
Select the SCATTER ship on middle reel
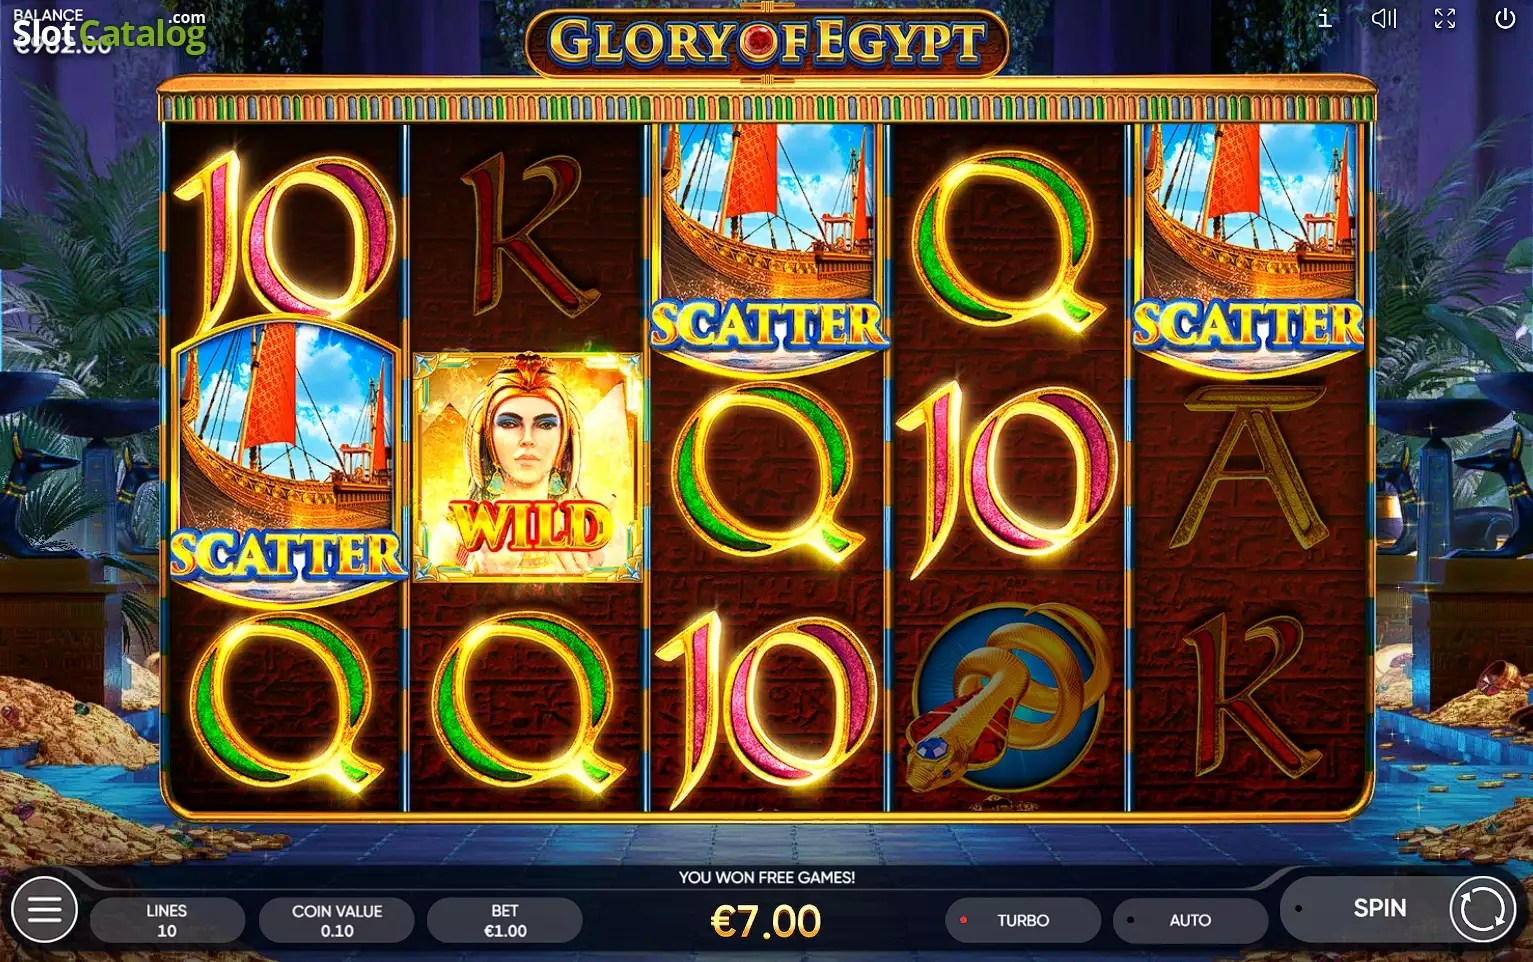[768, 245]
